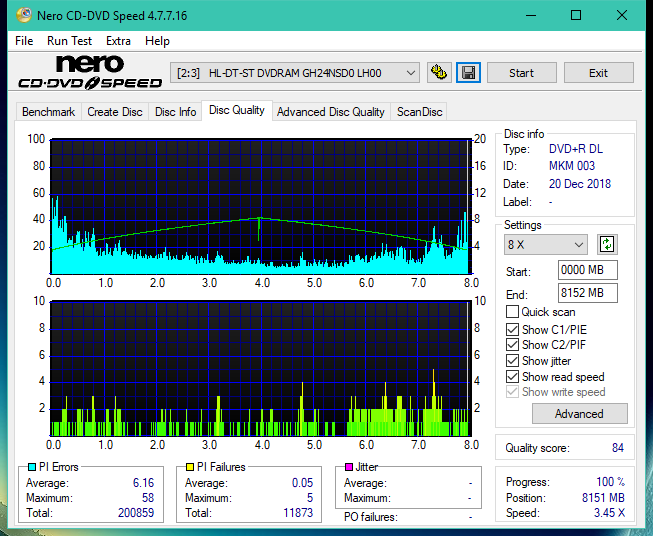Image resolution: width=653 pixels, height=536 pixels.
Task: Switch to the Create Disc tab
Action: [115, 112]
